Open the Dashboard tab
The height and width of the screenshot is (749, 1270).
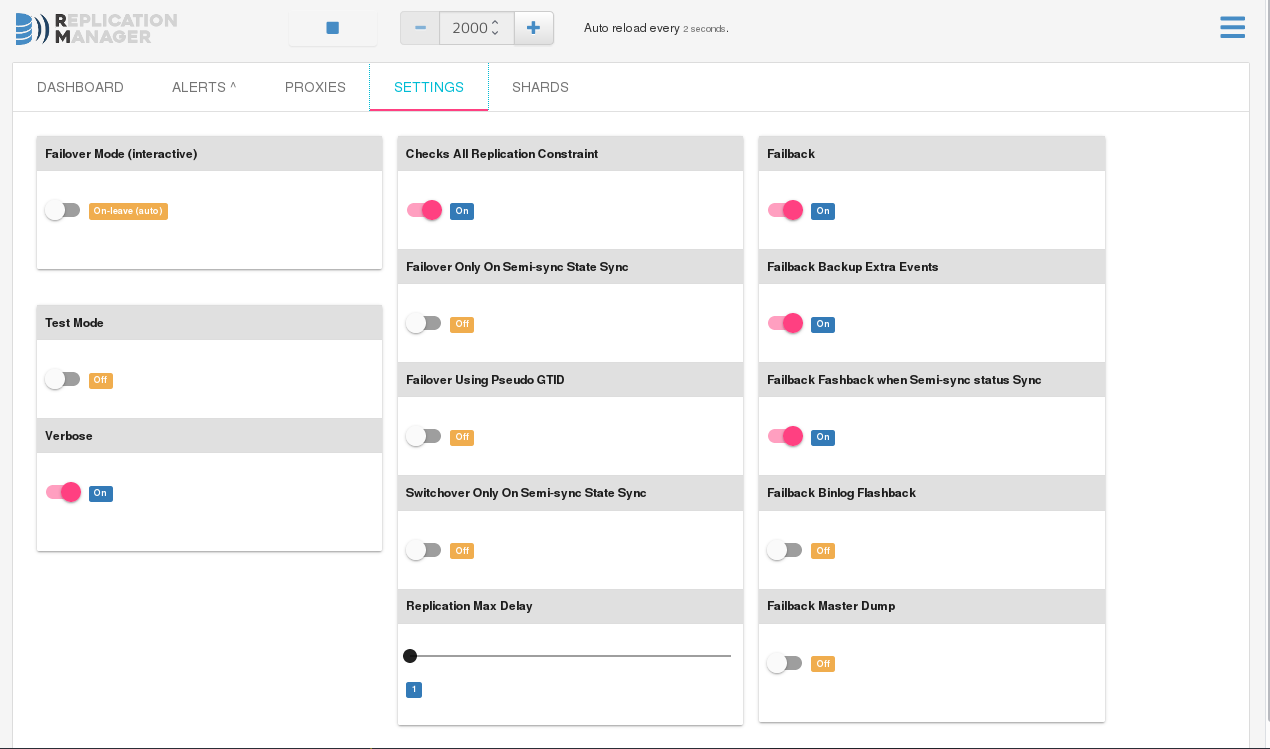click(80, 87)
